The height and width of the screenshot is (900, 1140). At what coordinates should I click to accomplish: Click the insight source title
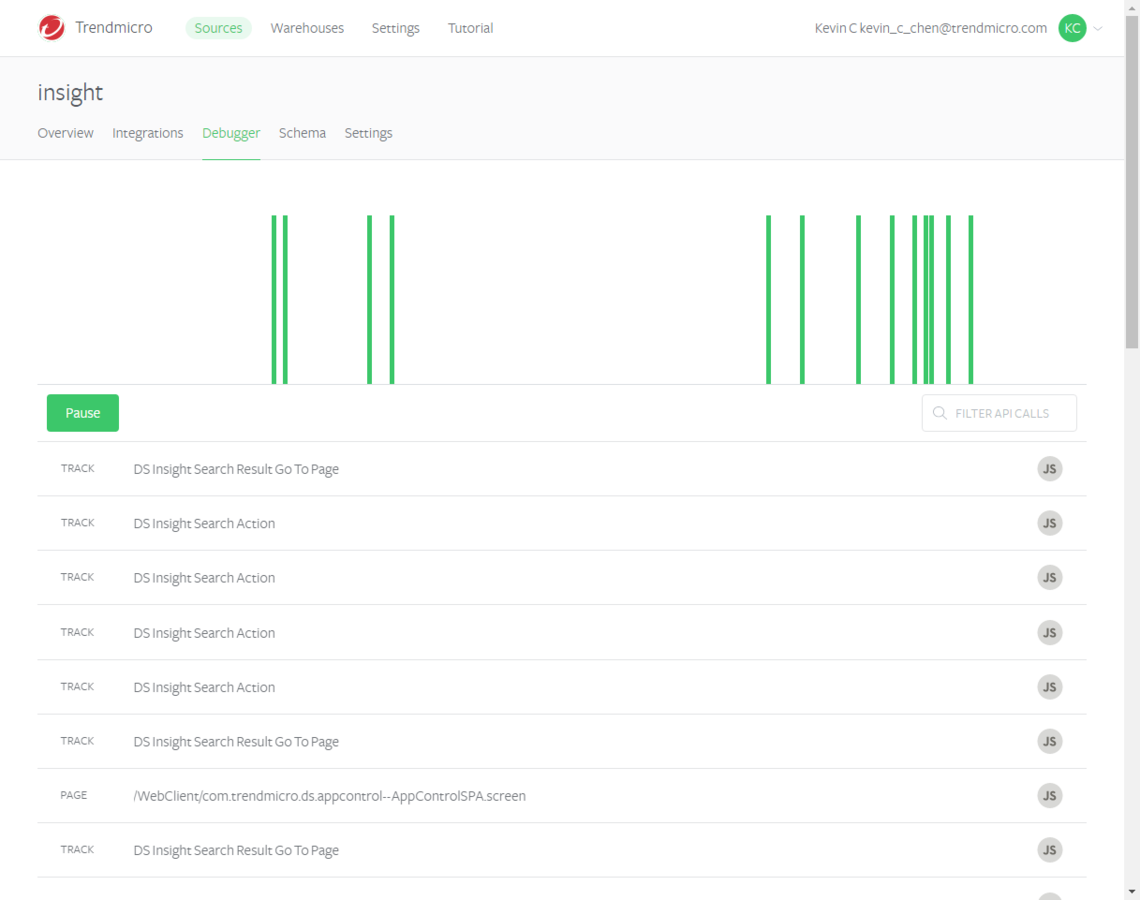pos(70,92)
